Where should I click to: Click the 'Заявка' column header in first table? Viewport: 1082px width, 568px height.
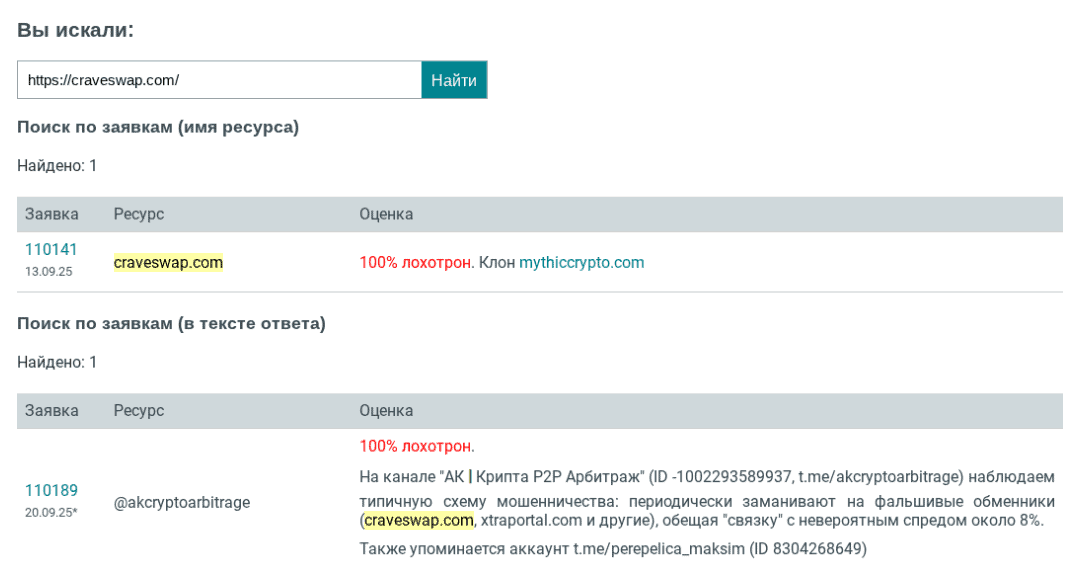(x=52, y=214)
